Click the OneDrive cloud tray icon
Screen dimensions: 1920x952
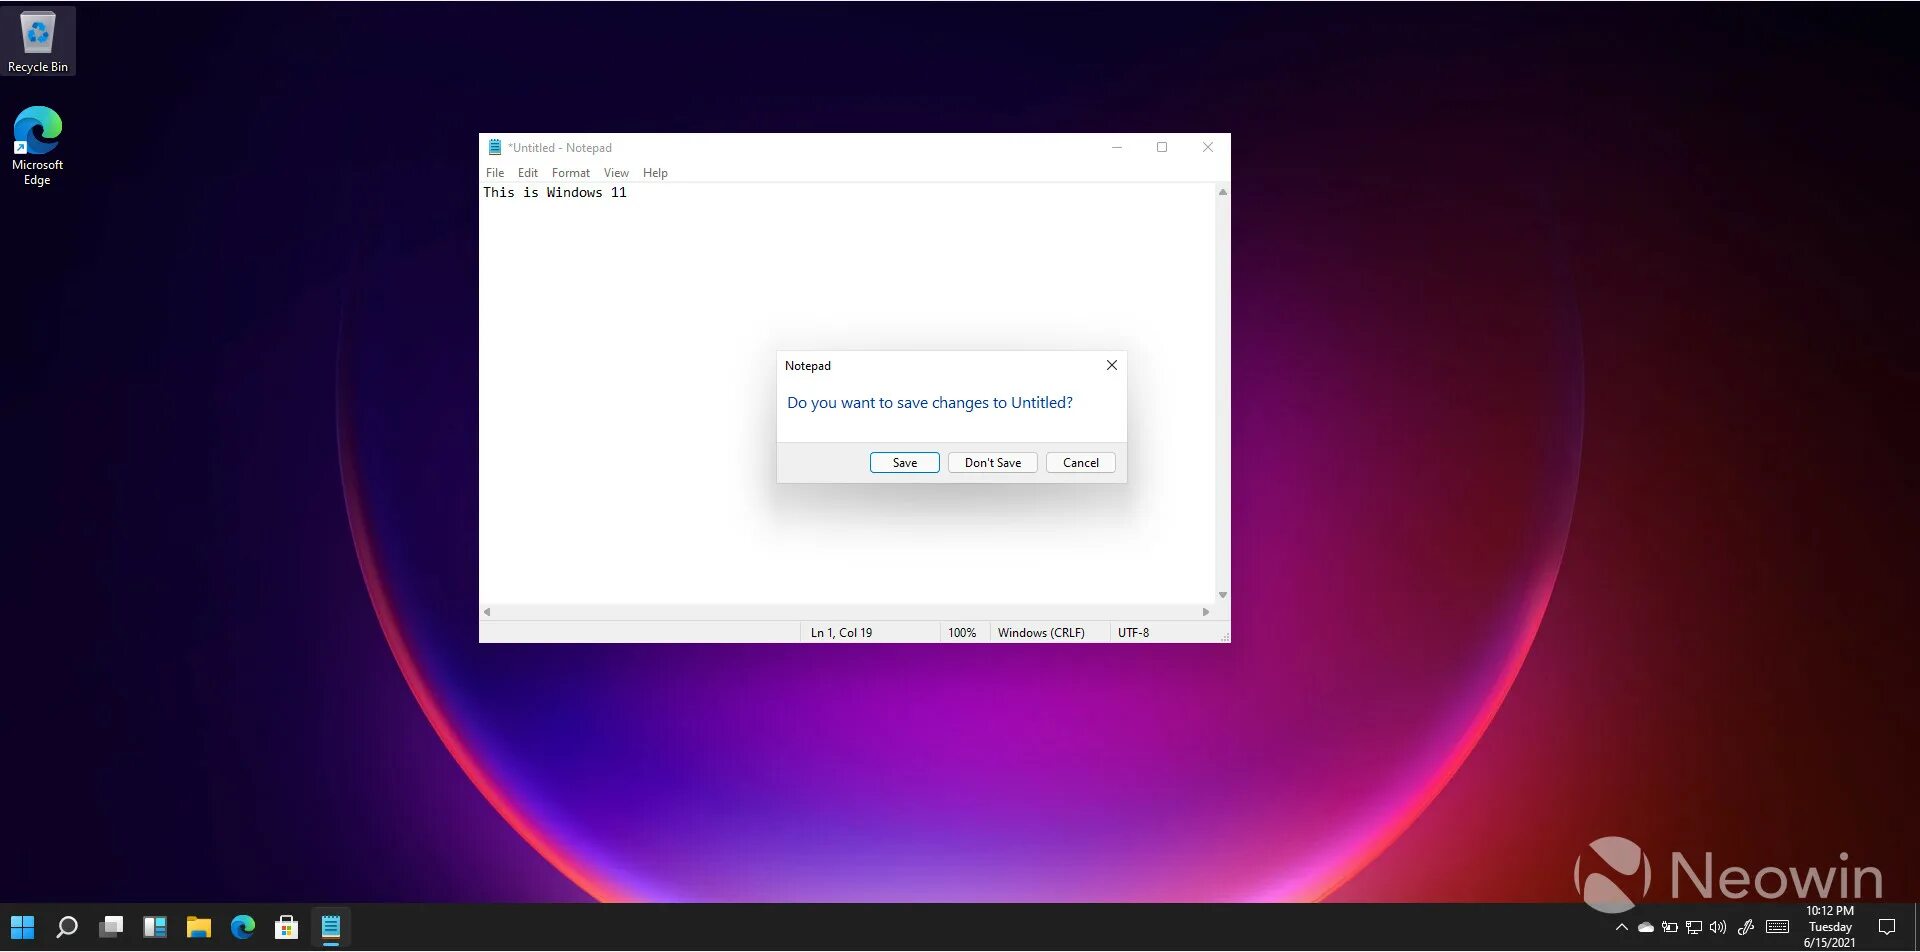click(1645, 927)
